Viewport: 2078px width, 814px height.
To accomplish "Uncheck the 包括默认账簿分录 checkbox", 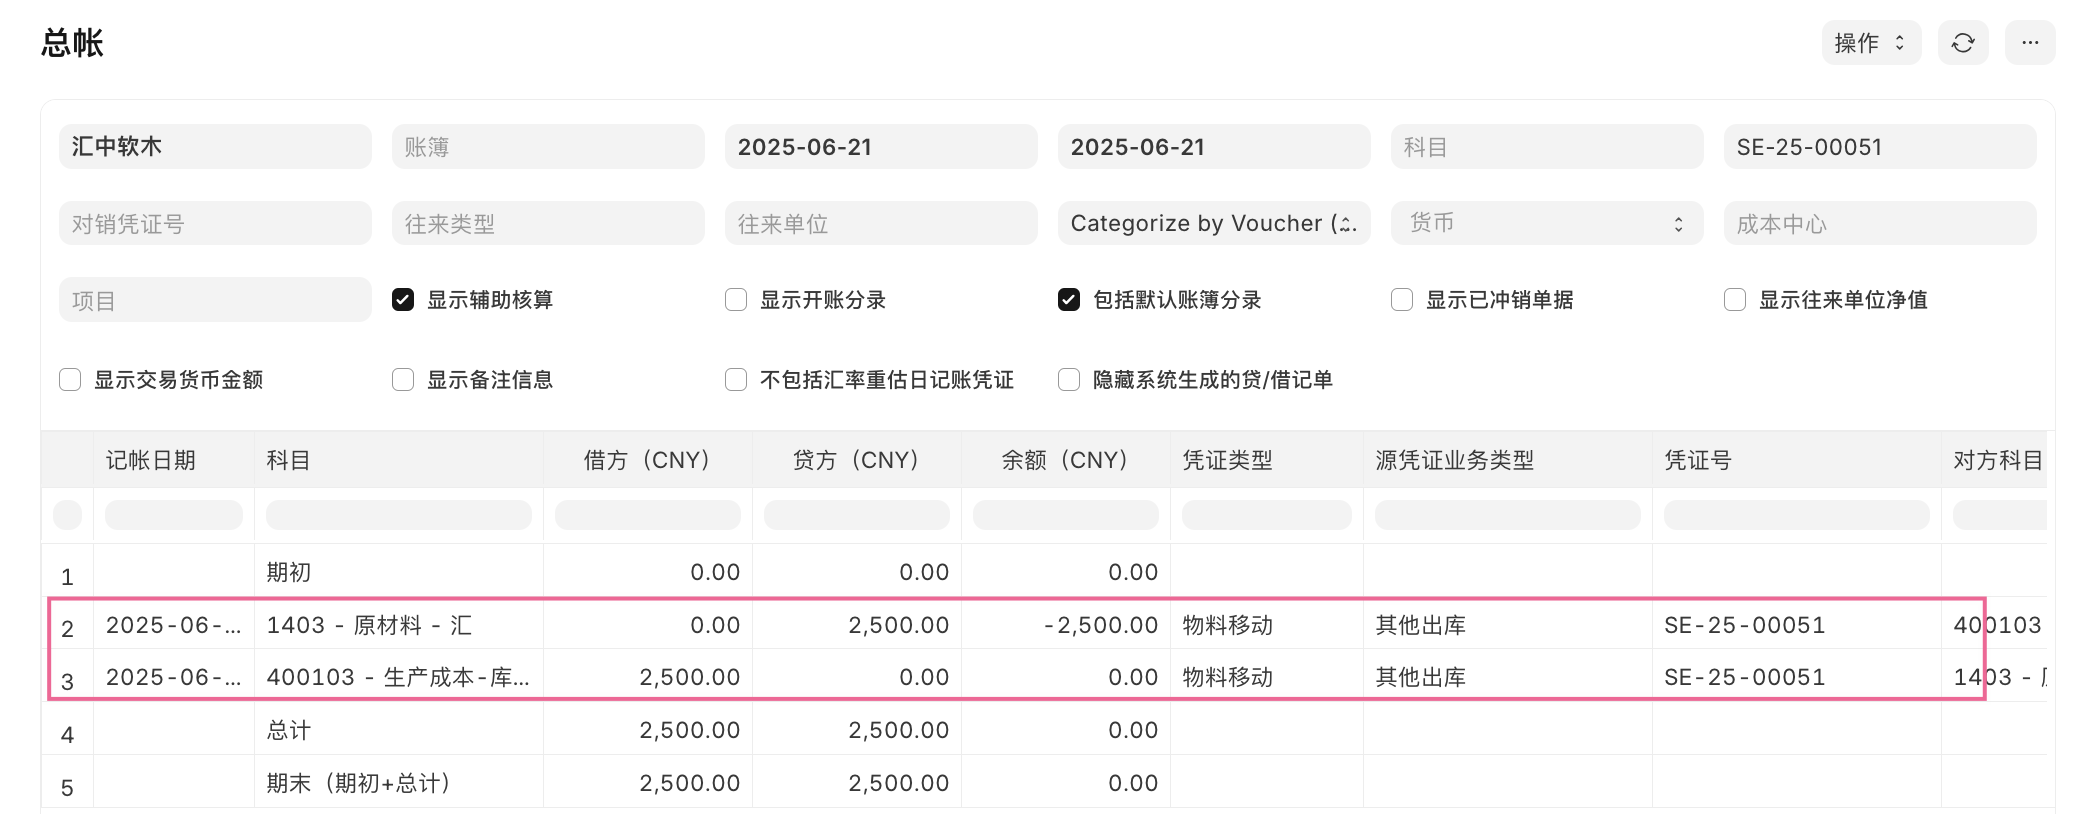I will point(1069,300).
